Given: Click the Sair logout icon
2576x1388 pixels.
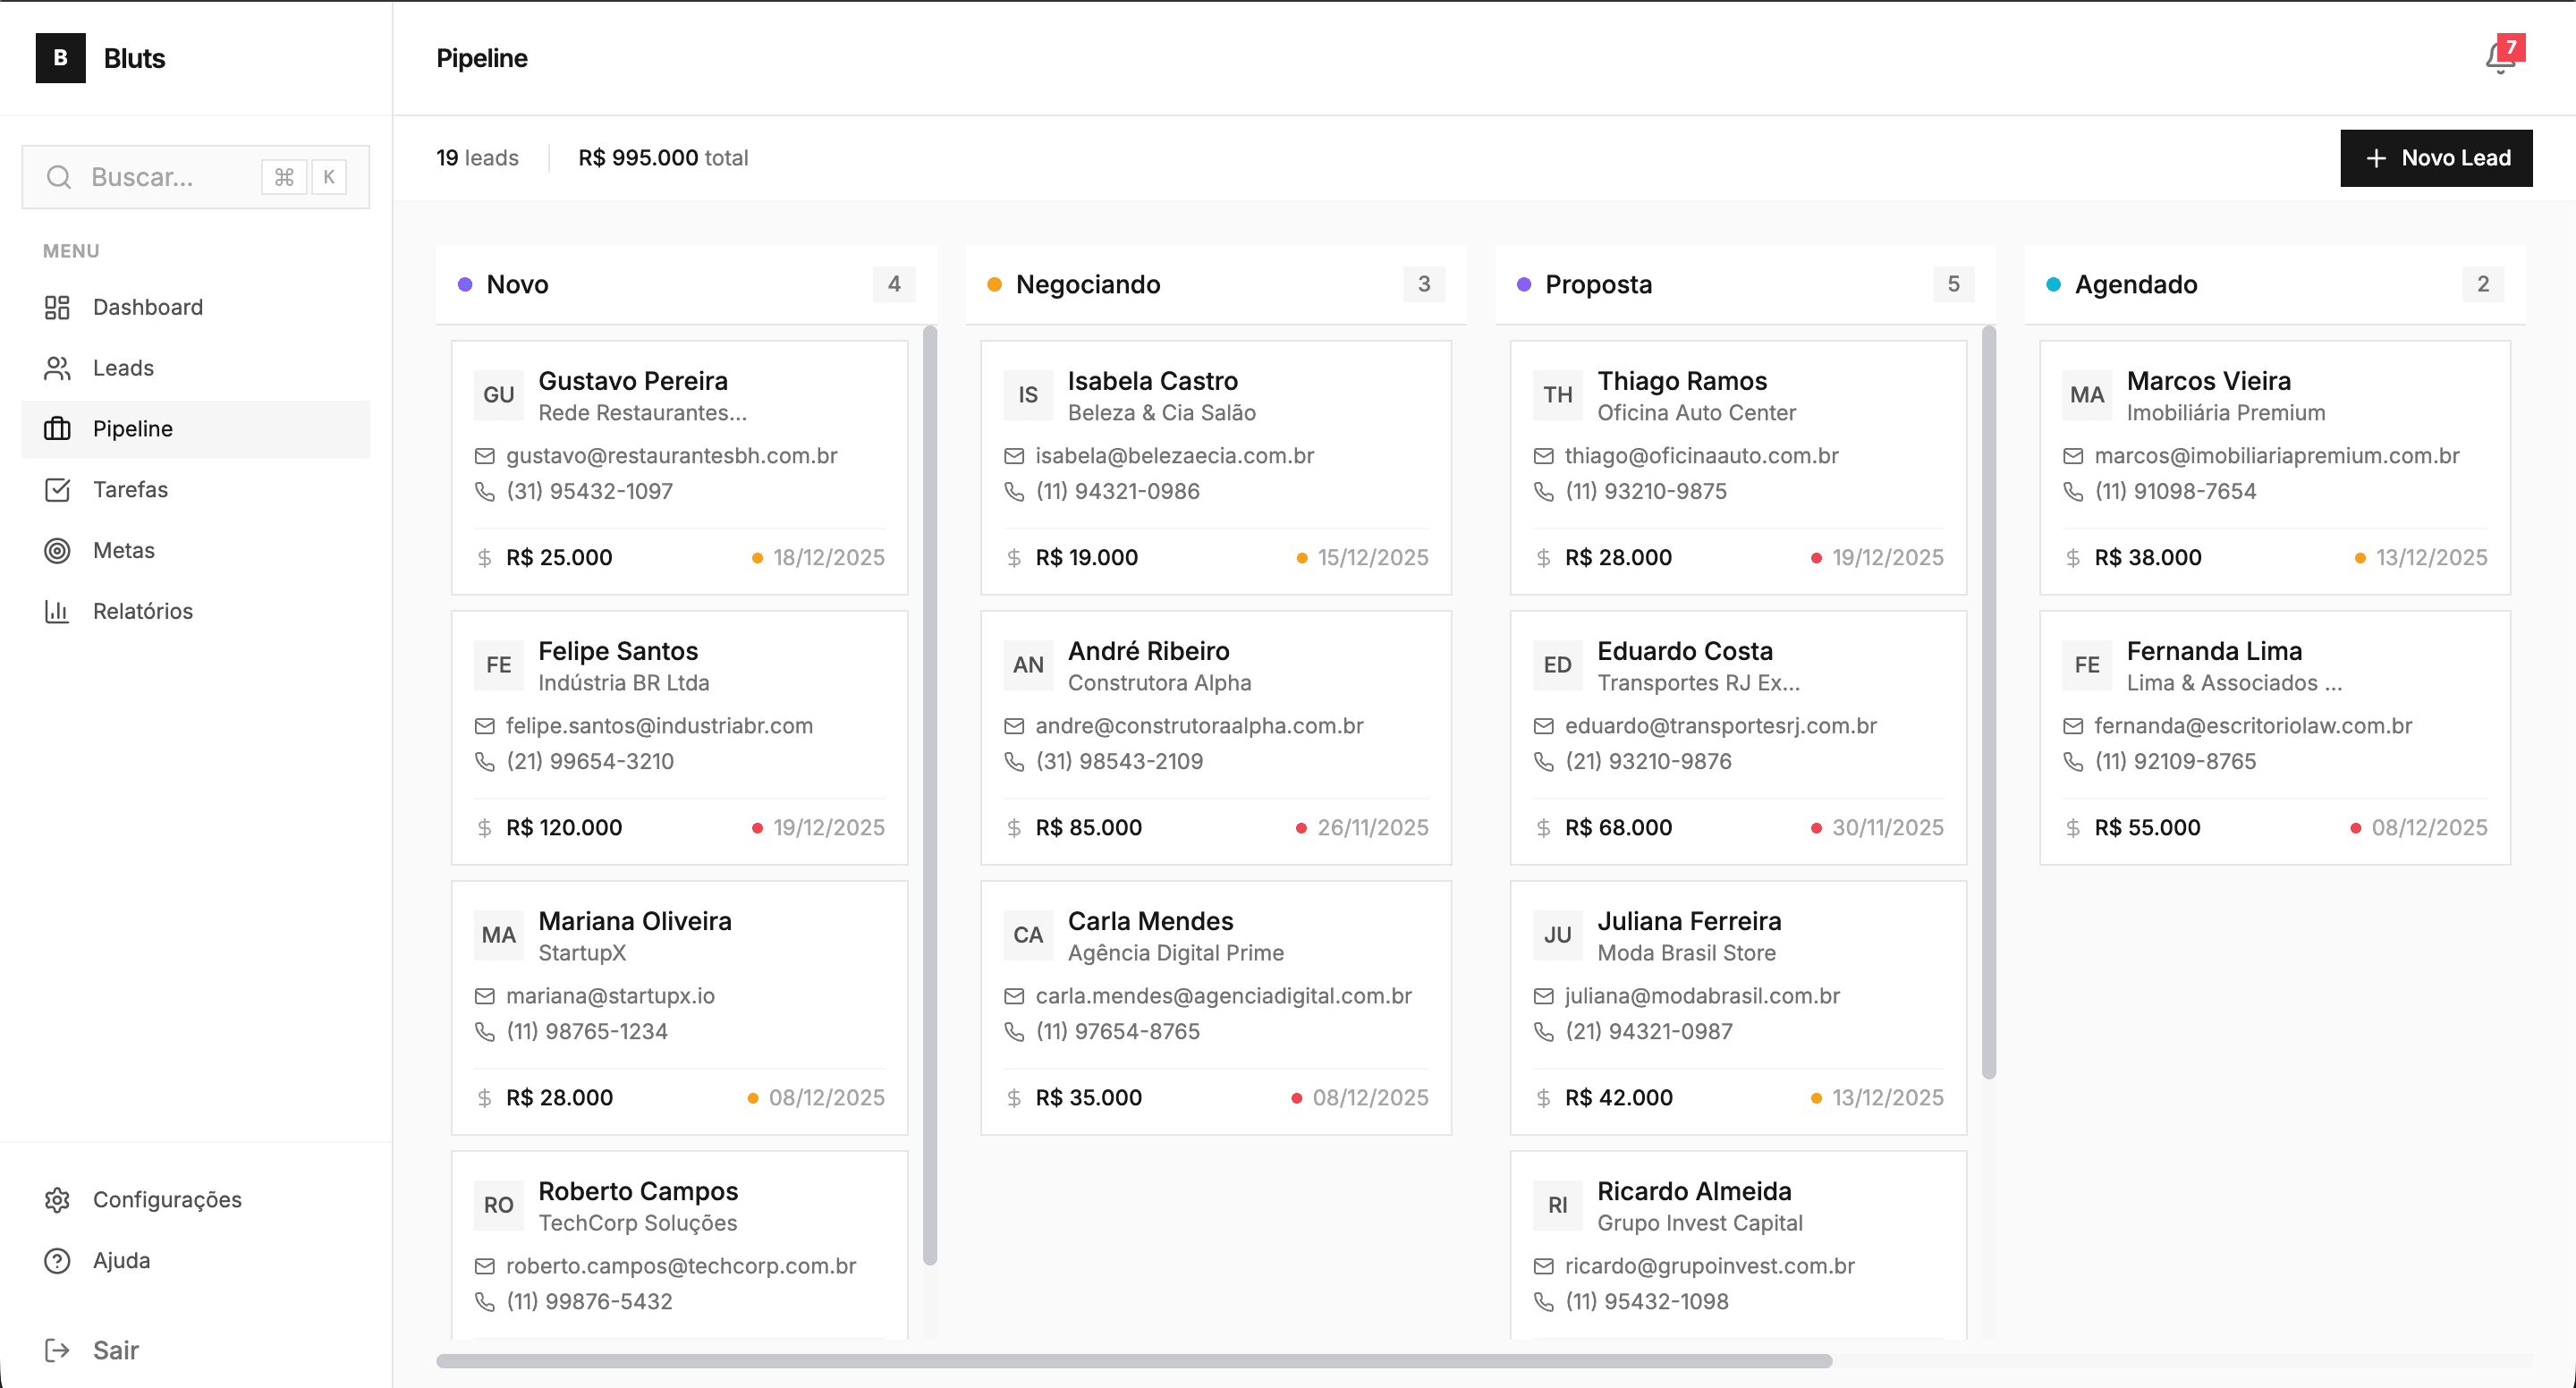Looking at the screenshot, I should [x=57, y=1350].
